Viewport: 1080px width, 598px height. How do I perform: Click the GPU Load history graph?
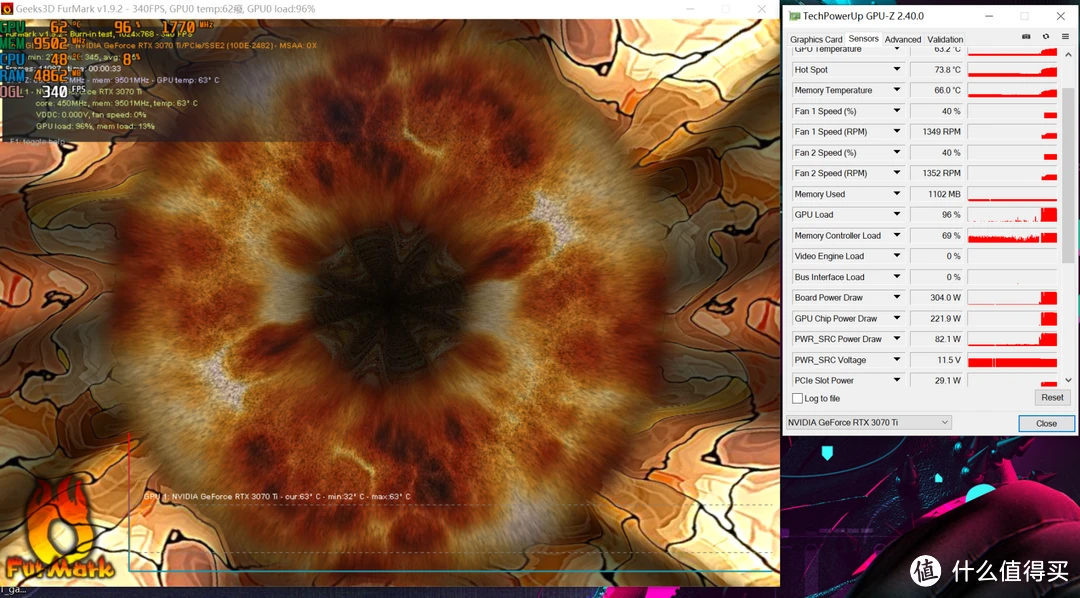[1012, 215]
